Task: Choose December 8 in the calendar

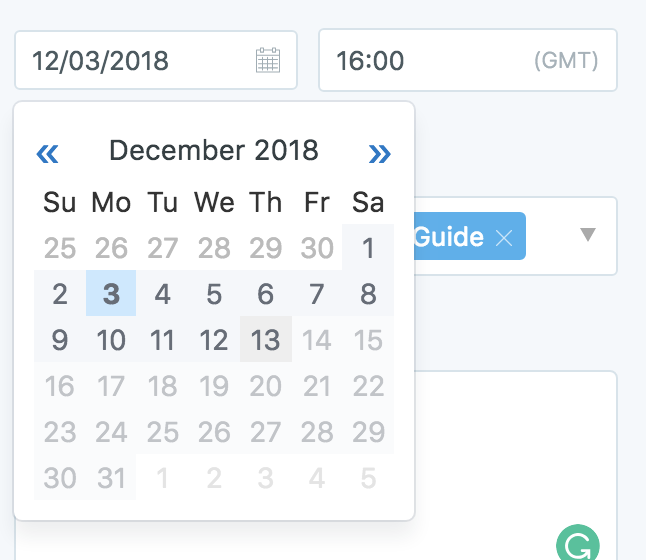Action: click(368, 294)
